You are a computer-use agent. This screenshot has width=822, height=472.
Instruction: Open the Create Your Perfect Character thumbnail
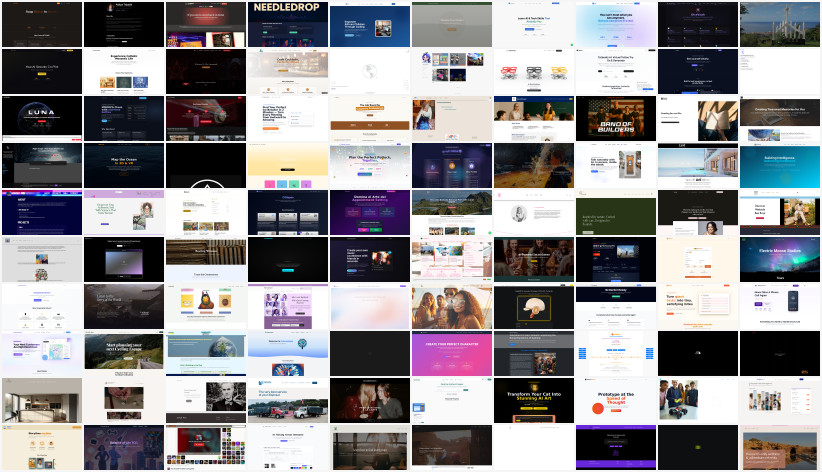tap(452, 353)
